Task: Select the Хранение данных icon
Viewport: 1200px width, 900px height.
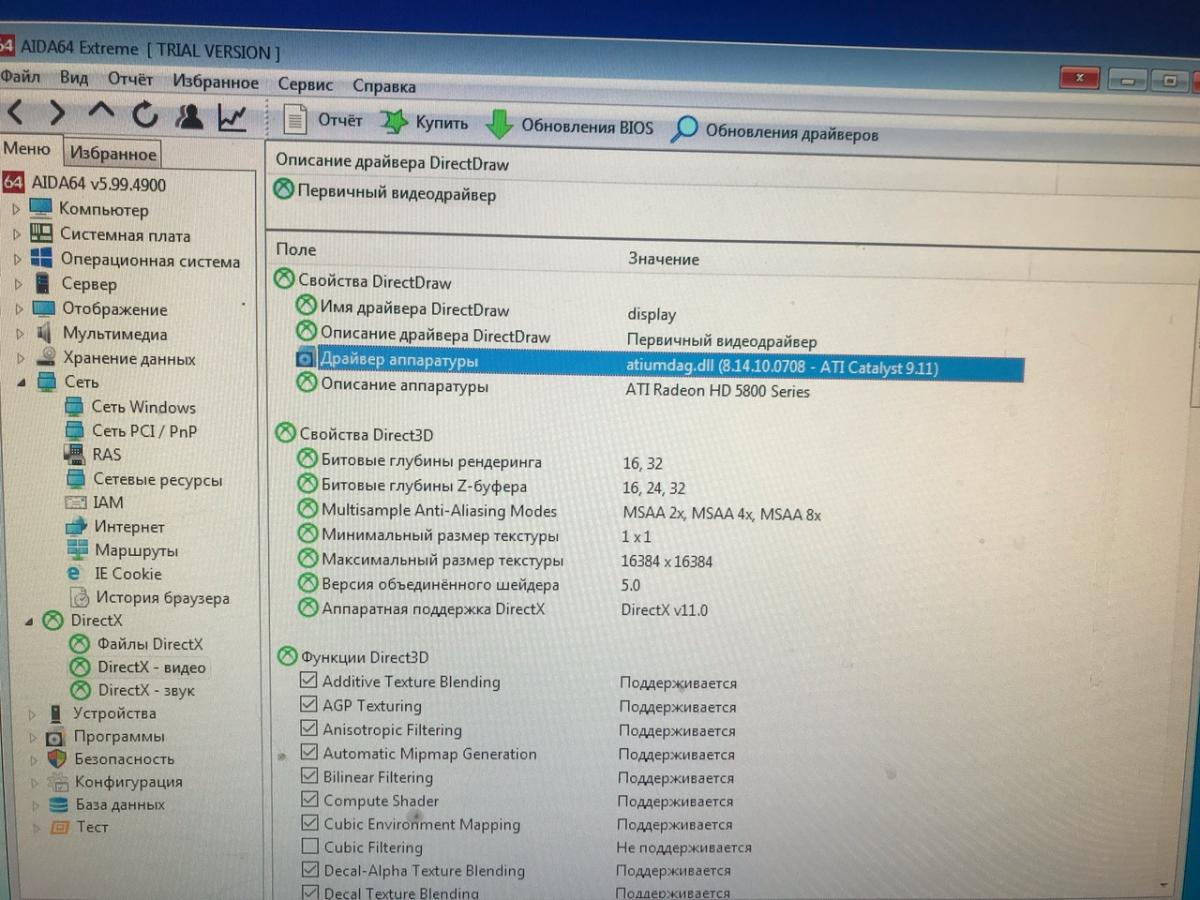Action: coord(45,357)
